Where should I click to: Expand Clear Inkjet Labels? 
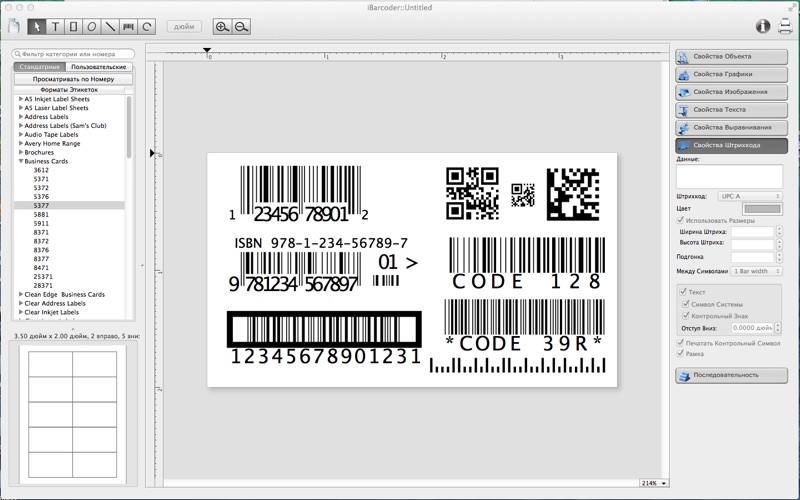tap(21, 312)
